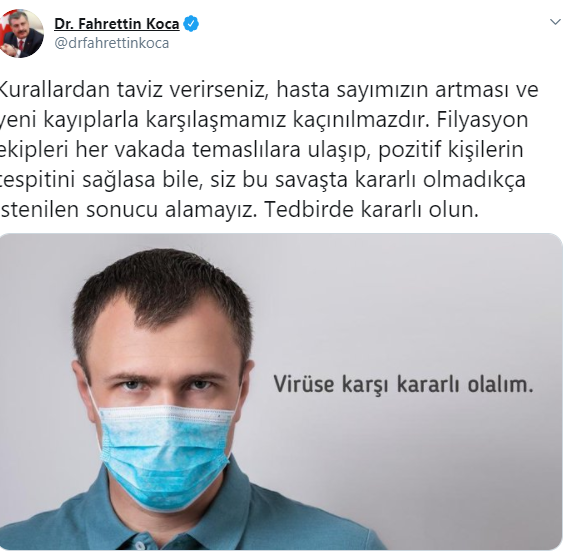Click the shirt button on the polo
Viewport: 570px width, 557px height.
pos(139,545)
